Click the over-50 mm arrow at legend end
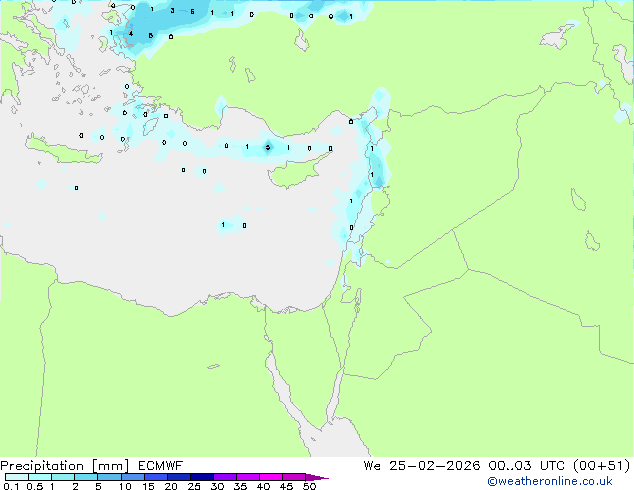This screenshot has width=634, height=490. [317, 477]
